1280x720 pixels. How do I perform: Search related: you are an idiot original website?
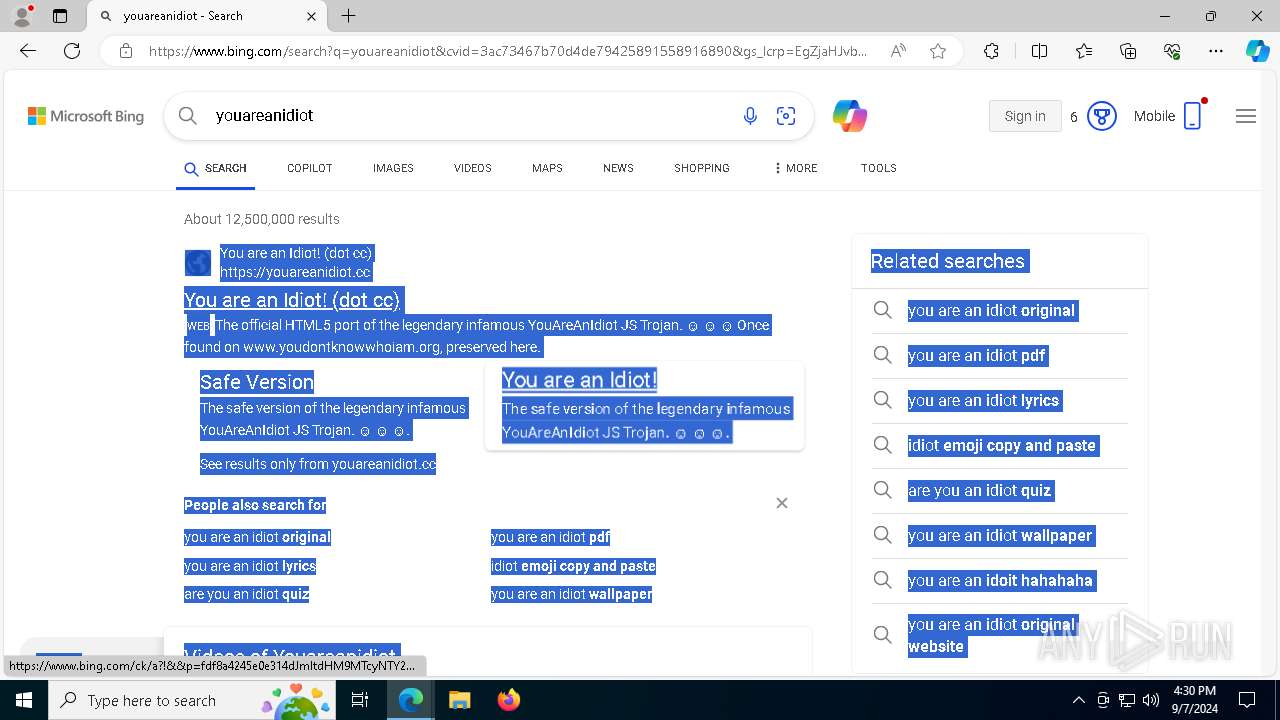tap(991, 636)
